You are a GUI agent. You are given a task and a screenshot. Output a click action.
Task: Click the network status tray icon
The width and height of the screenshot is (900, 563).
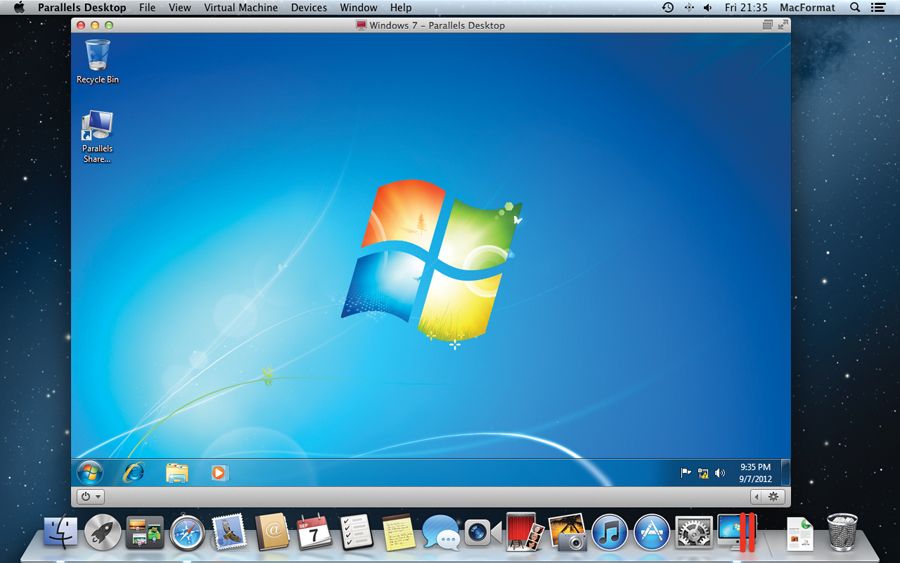(703, 473)
